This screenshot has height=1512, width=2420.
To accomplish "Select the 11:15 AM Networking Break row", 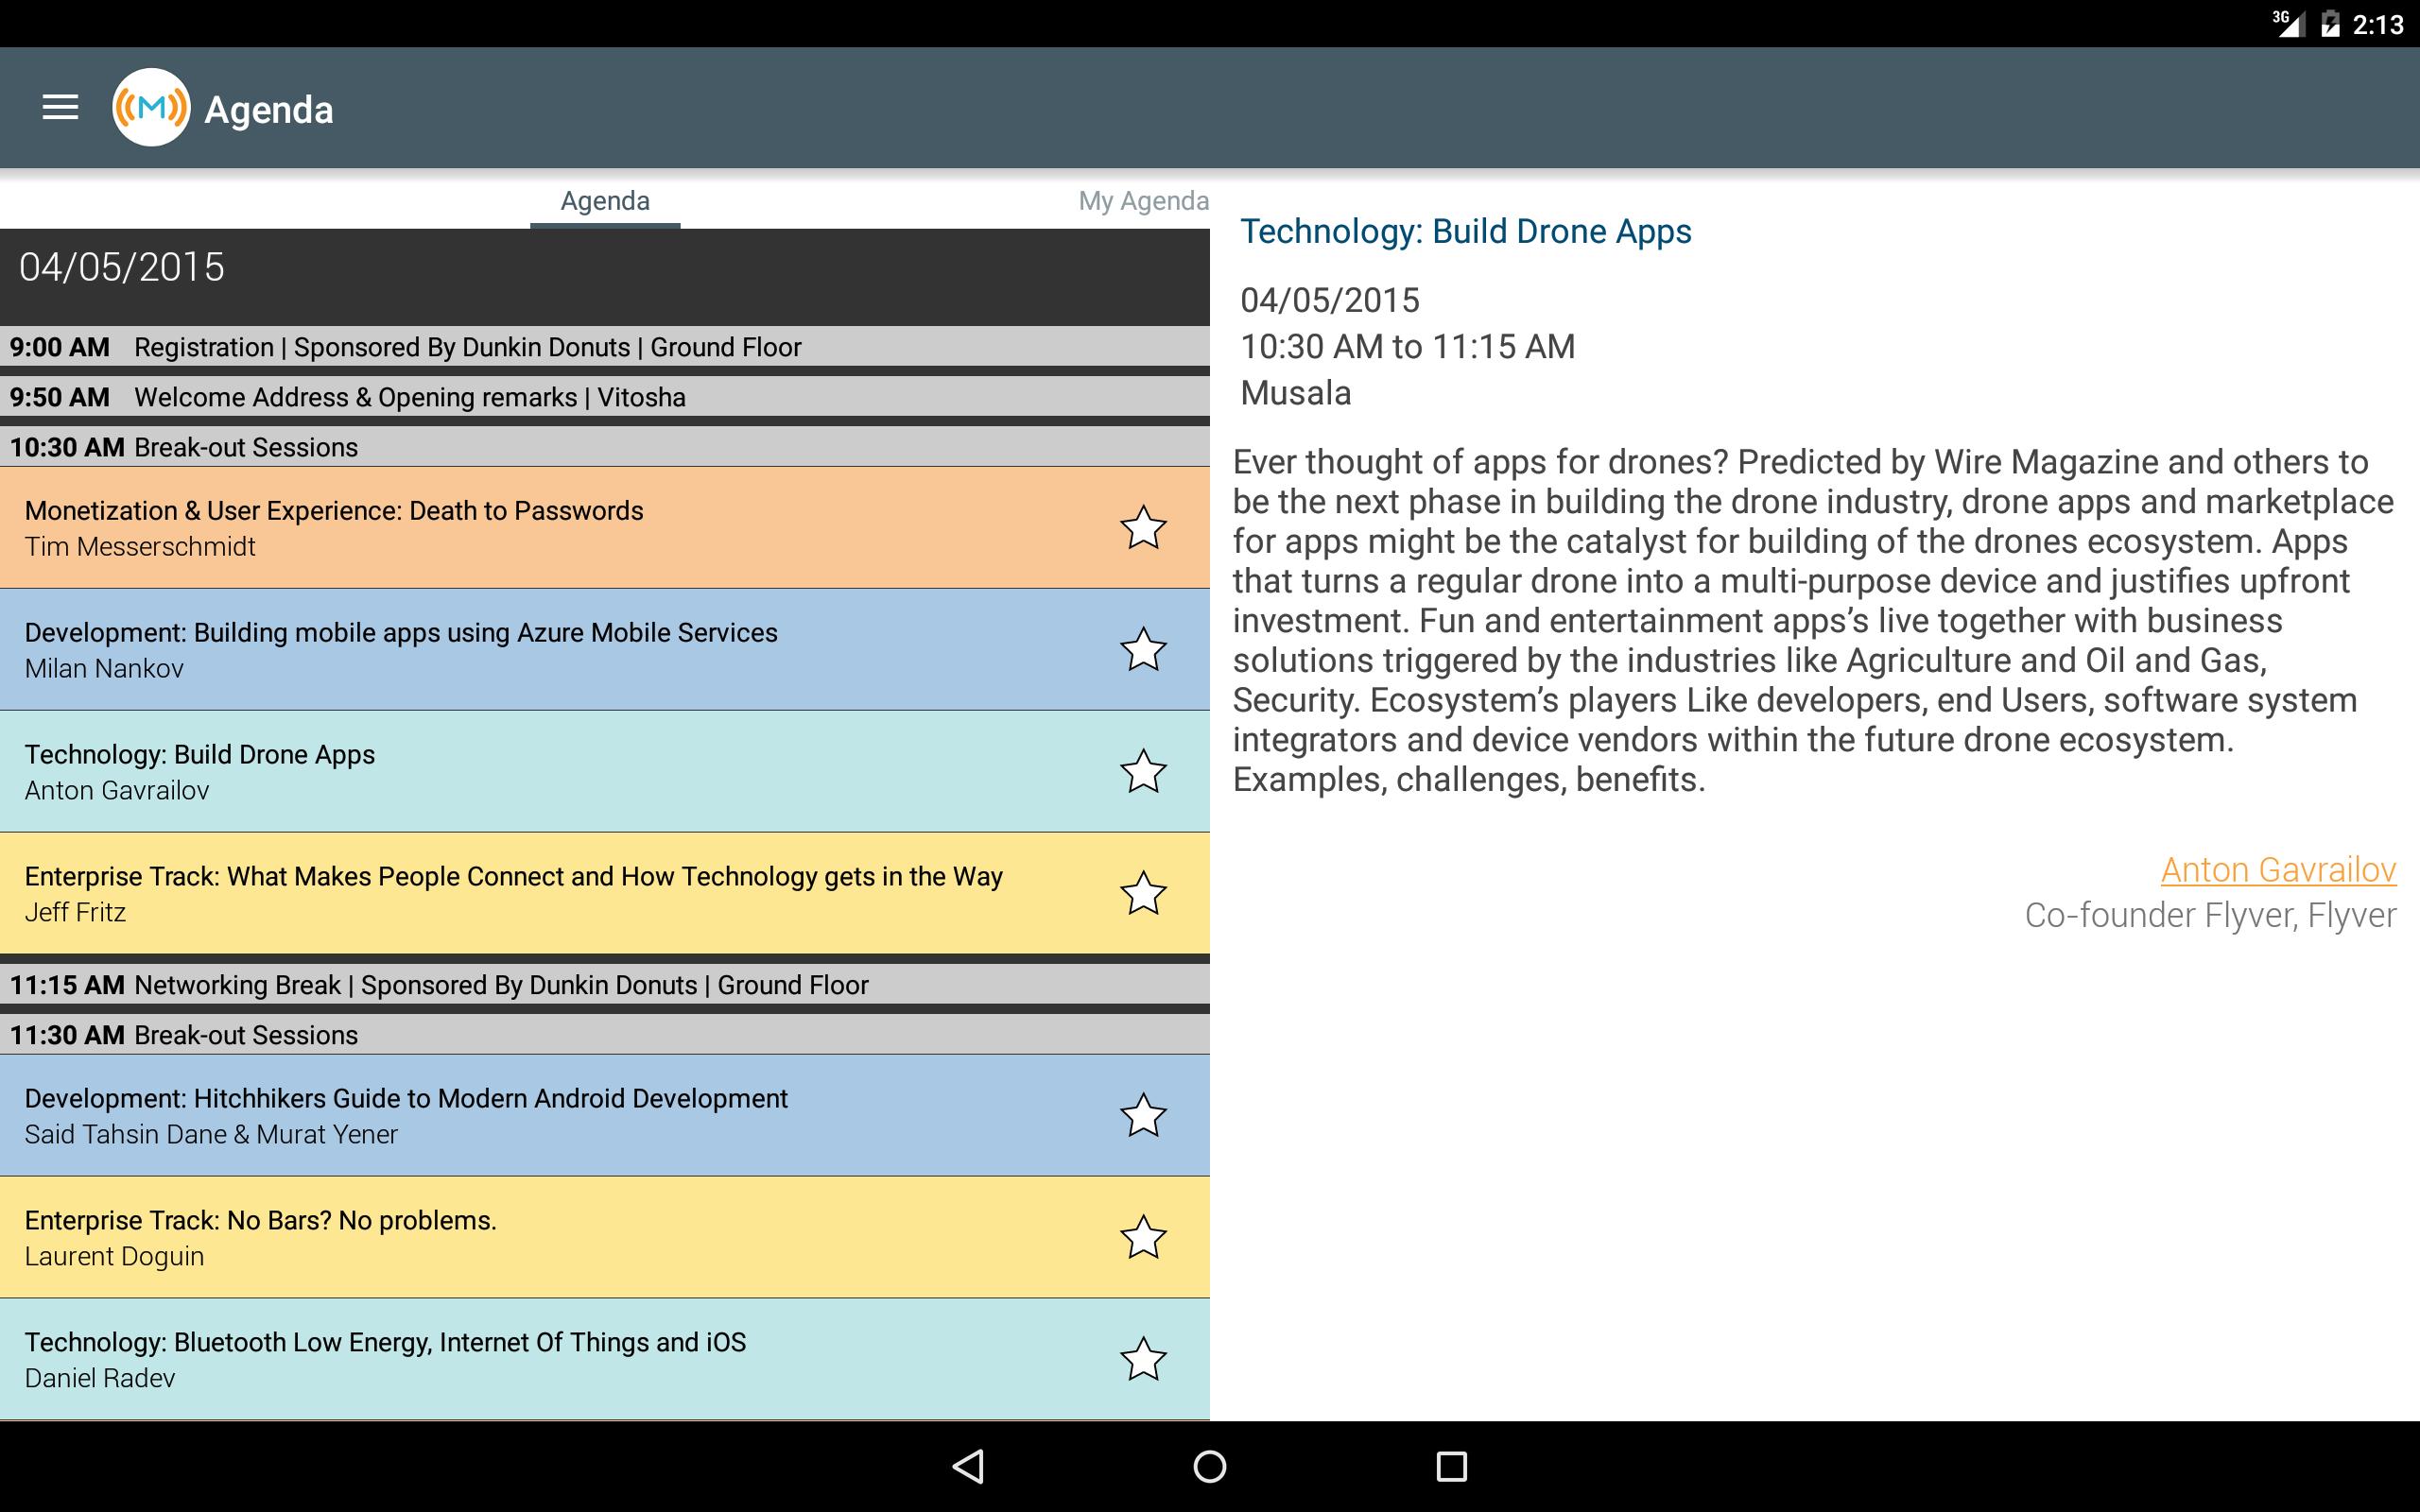I will point(605,985).
